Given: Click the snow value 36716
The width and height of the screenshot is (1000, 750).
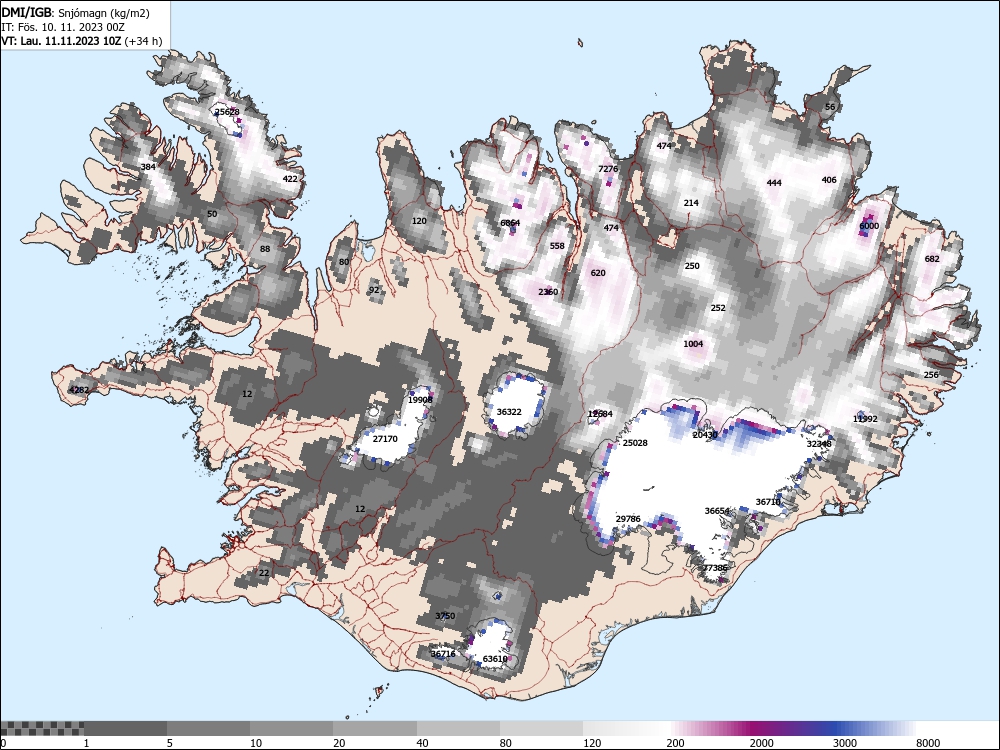Looking at the screenshot, I should [x=443, y=654].
